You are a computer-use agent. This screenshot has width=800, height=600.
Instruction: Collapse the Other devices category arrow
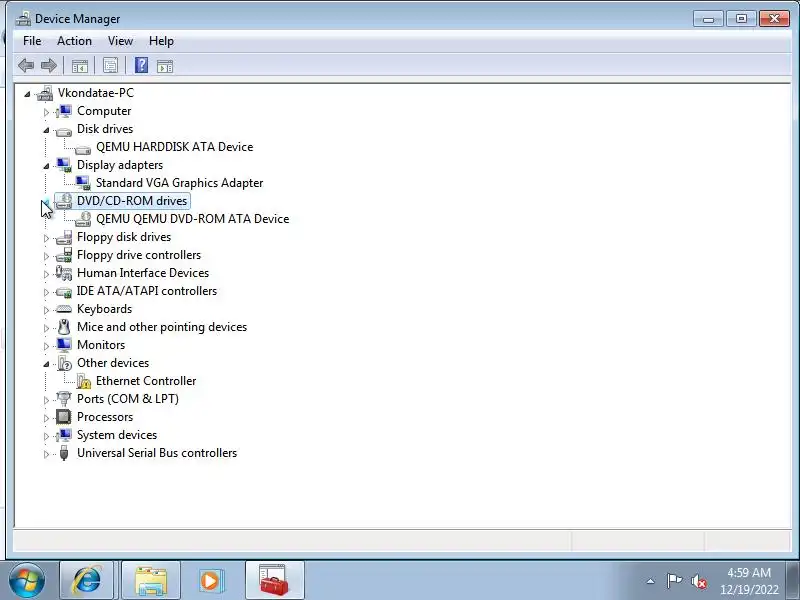[46, 364]
